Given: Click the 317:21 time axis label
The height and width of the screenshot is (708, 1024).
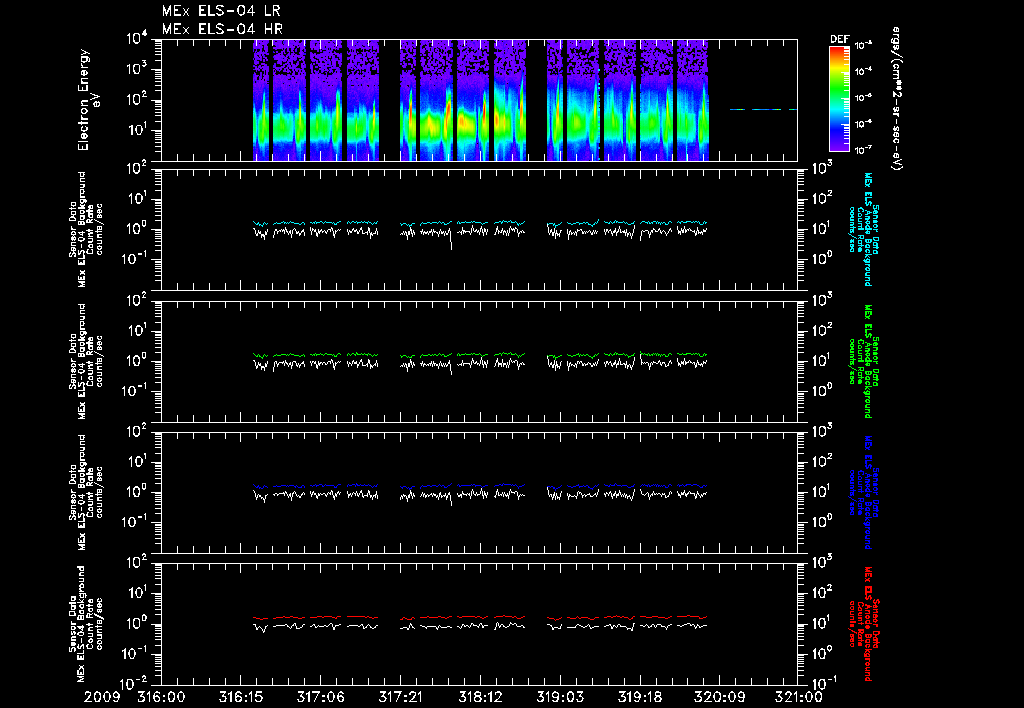Looking at the screenshot, I should click(x=400, y=697).
